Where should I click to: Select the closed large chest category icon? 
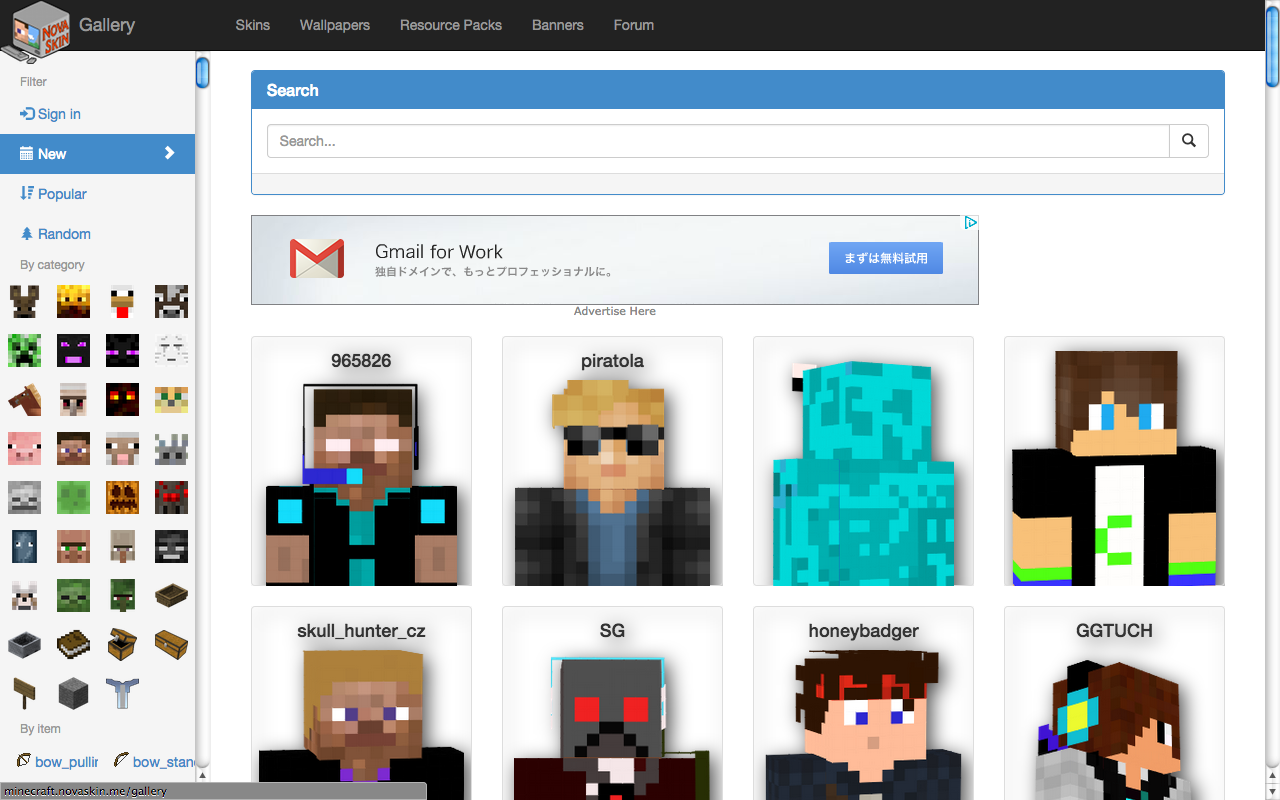click(x=171, y=644)
